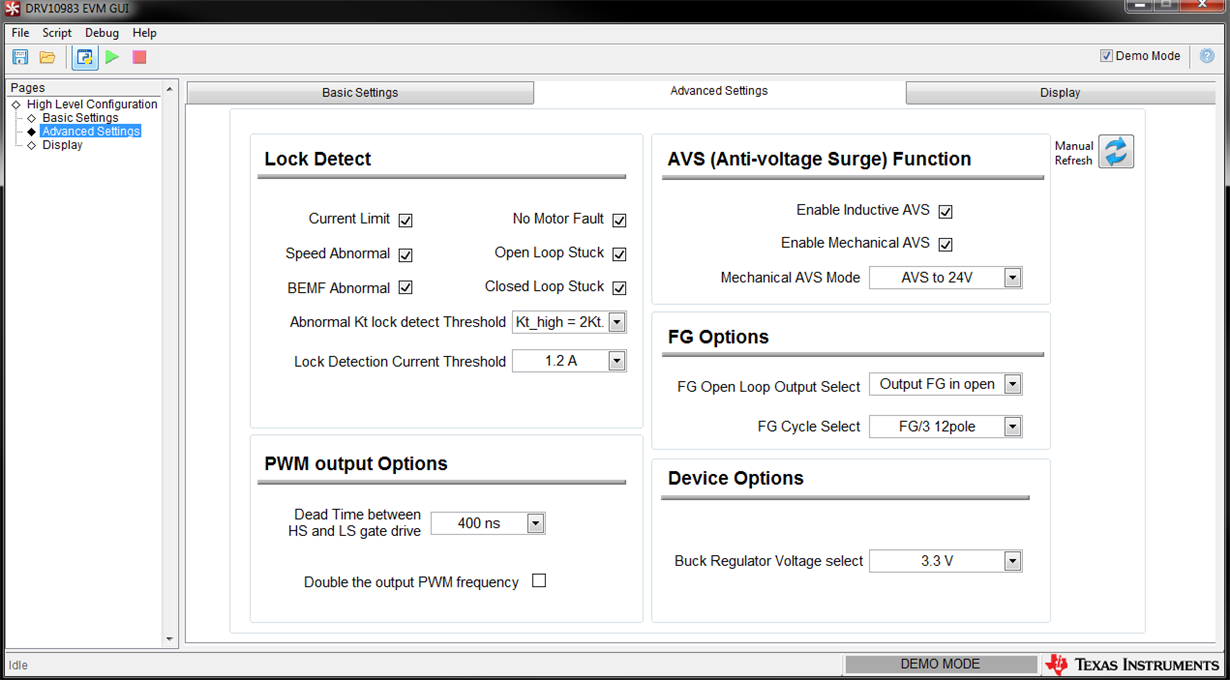Click the Save toolbar icon
1230x680 pixels.
click(20, 57)
